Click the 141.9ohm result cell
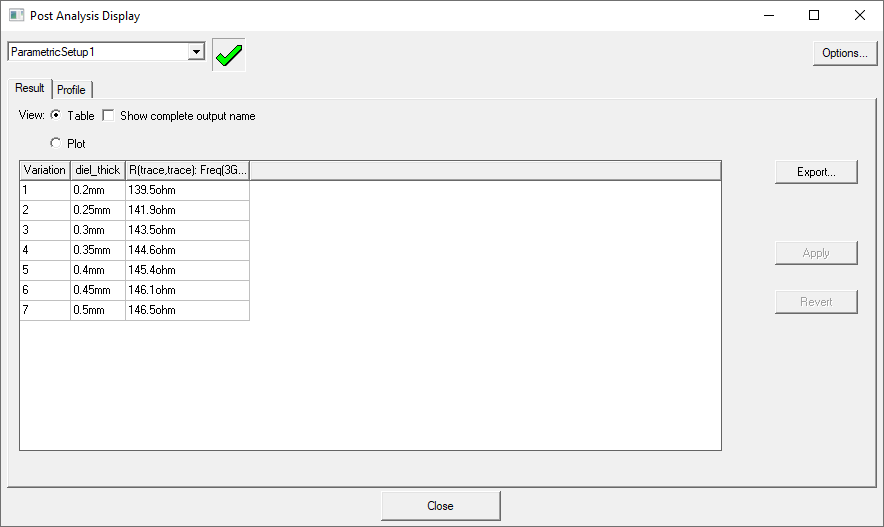884x527 pixels. tap(187, 210)
